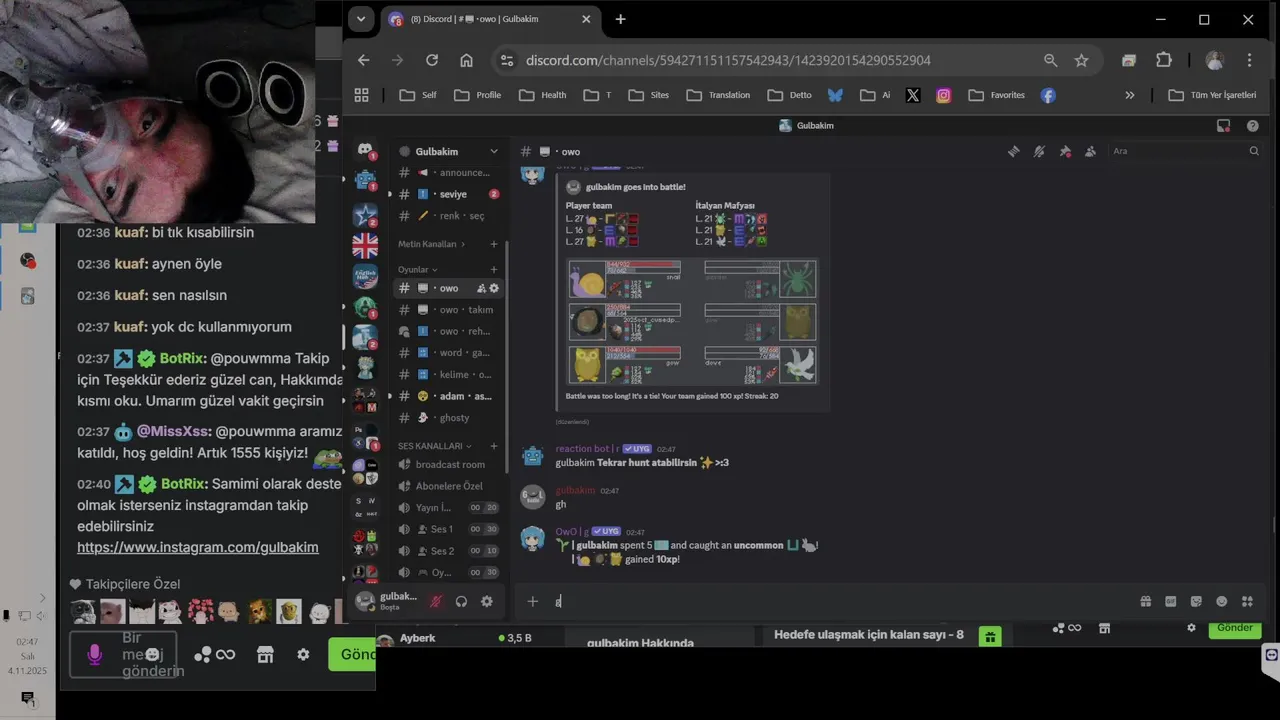Go to Chrome home page

466,60
